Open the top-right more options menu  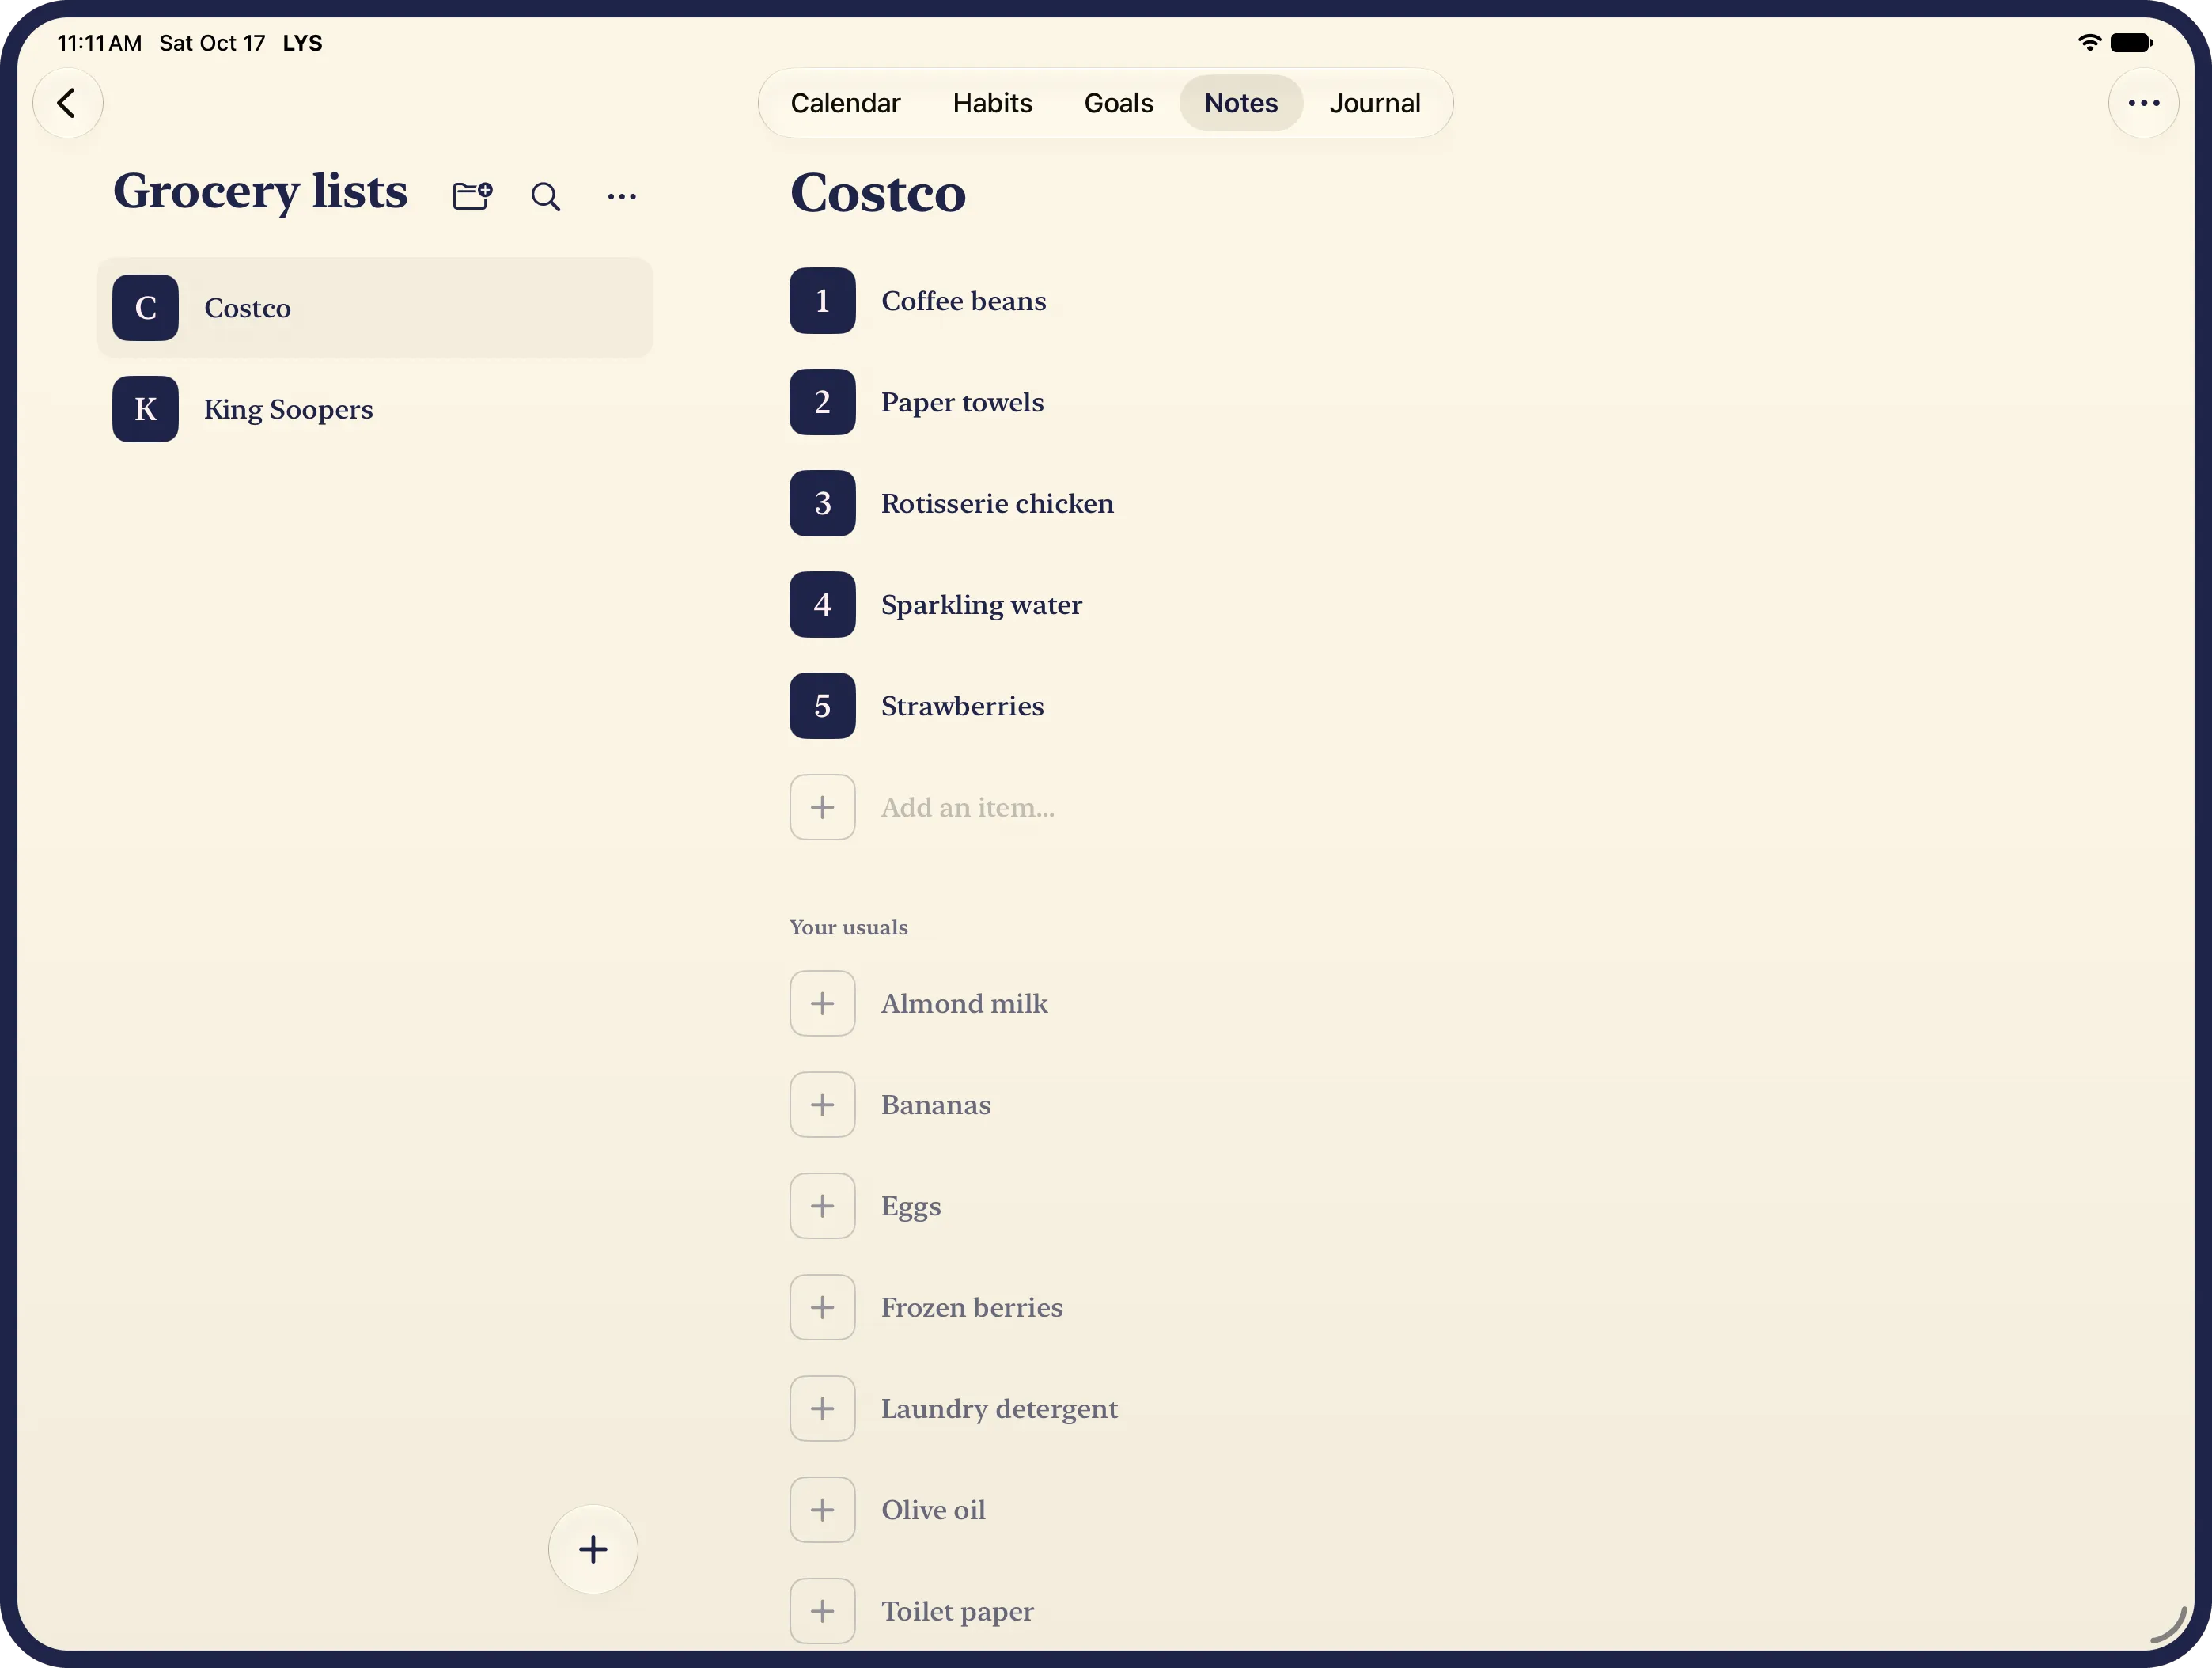point(2143,103)
